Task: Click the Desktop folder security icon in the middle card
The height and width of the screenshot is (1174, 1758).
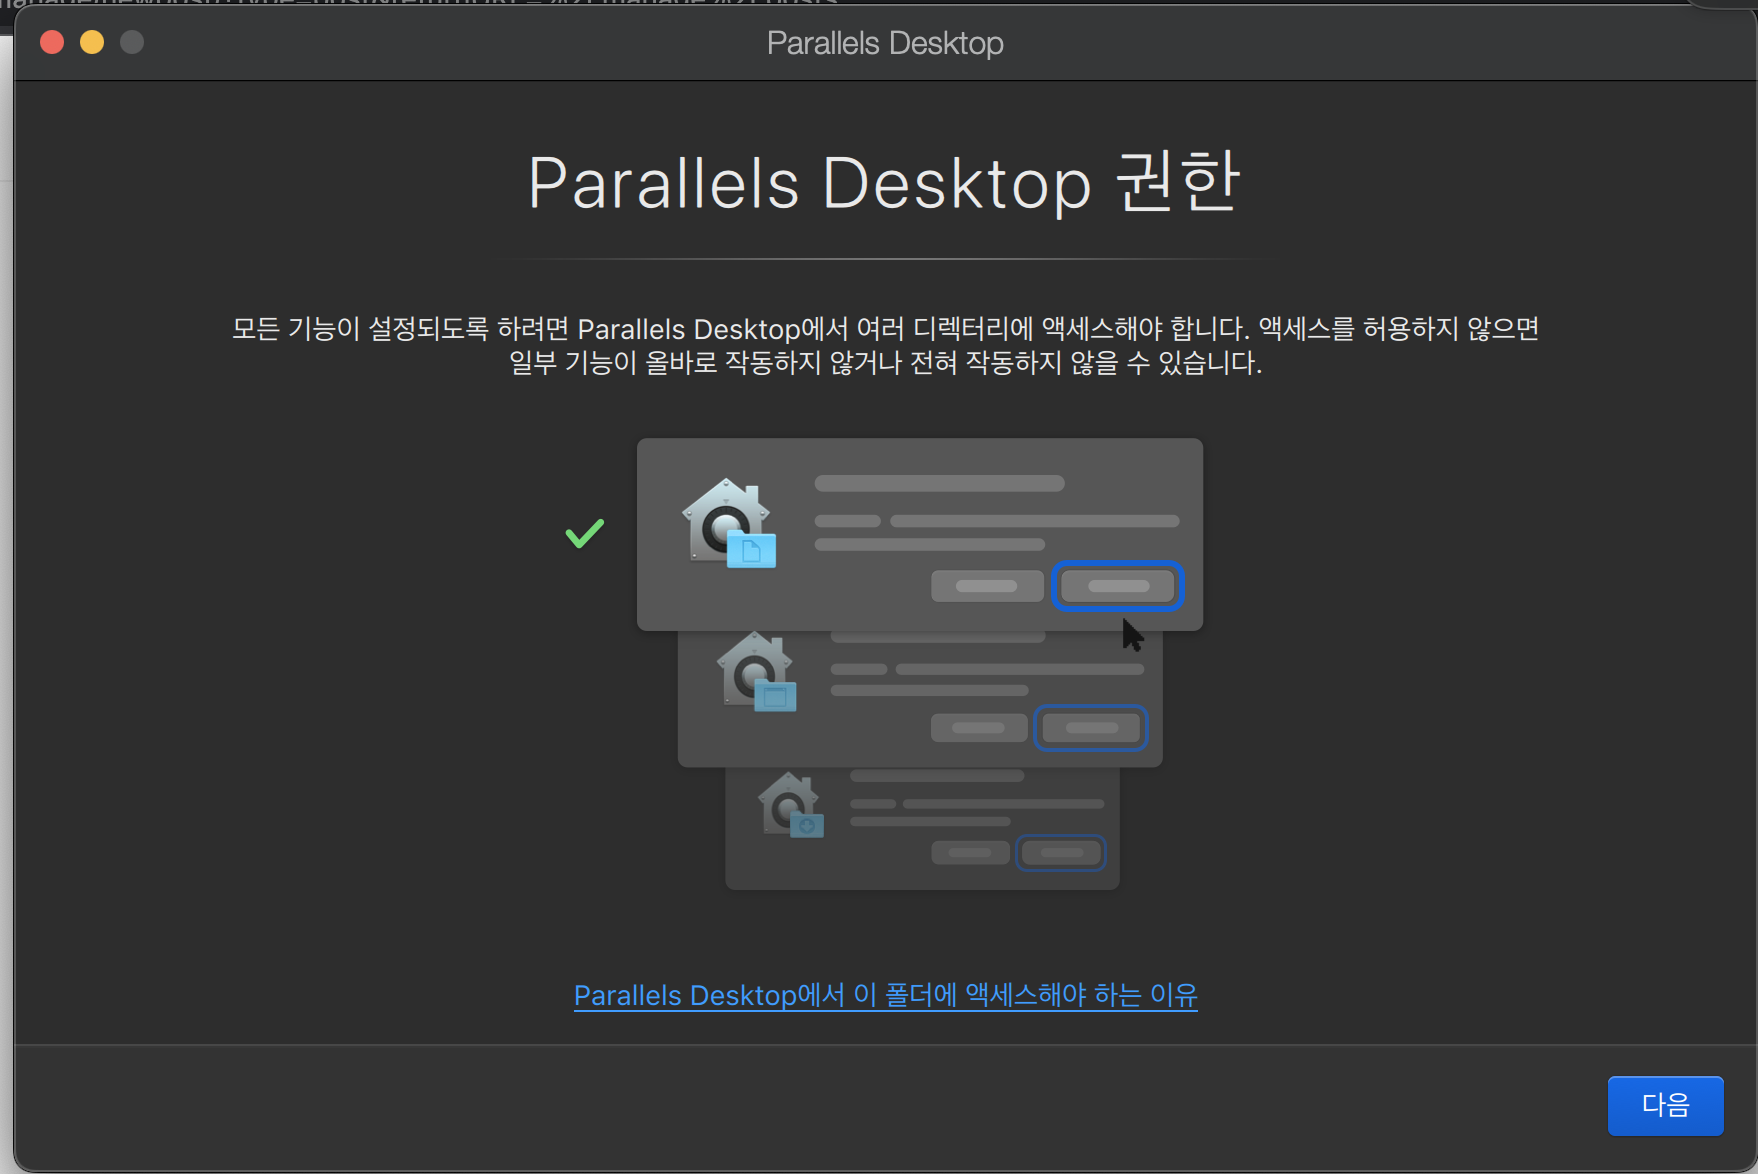Action: (757, 672)
